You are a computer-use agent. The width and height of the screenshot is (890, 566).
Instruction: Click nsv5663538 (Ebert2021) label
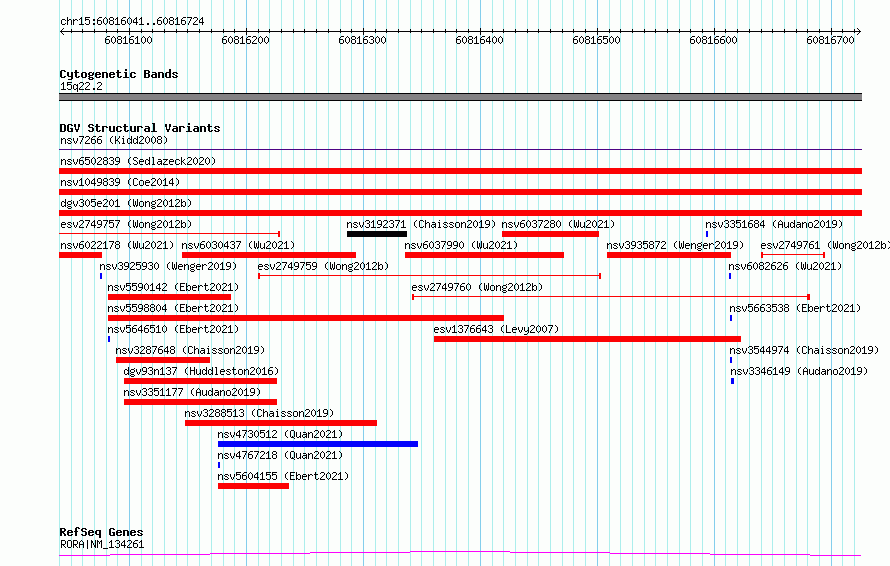[x=795, y=308]
